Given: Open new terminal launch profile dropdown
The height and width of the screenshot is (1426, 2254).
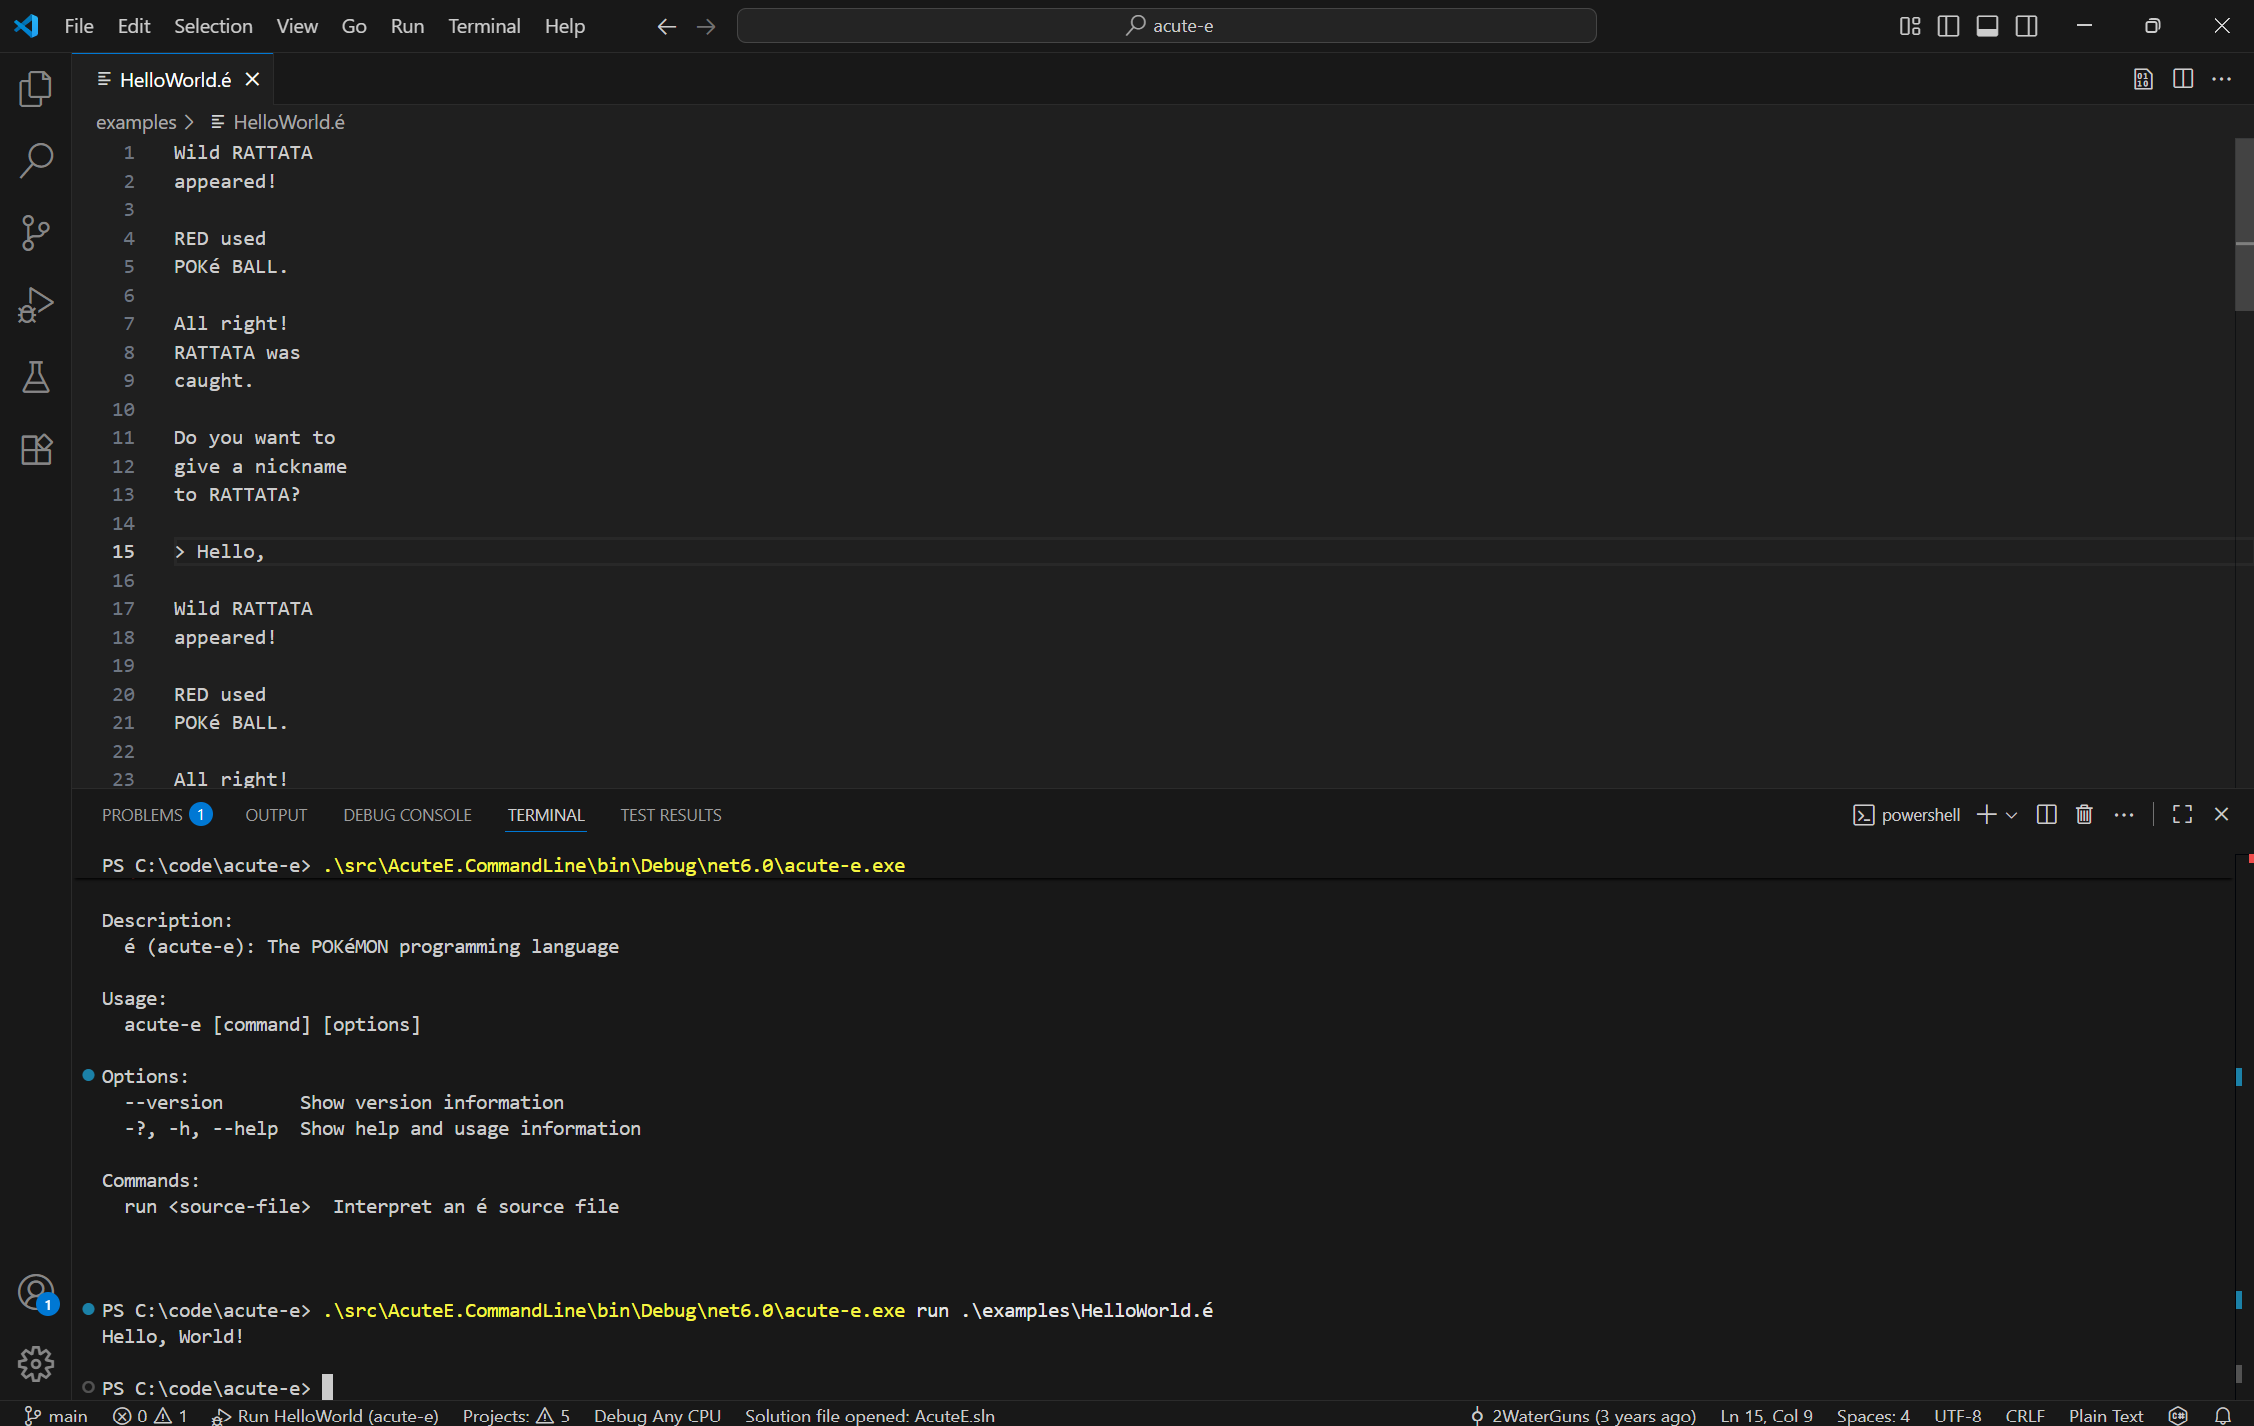Looking at the screenshot, I should click(x=2012, y=815).
